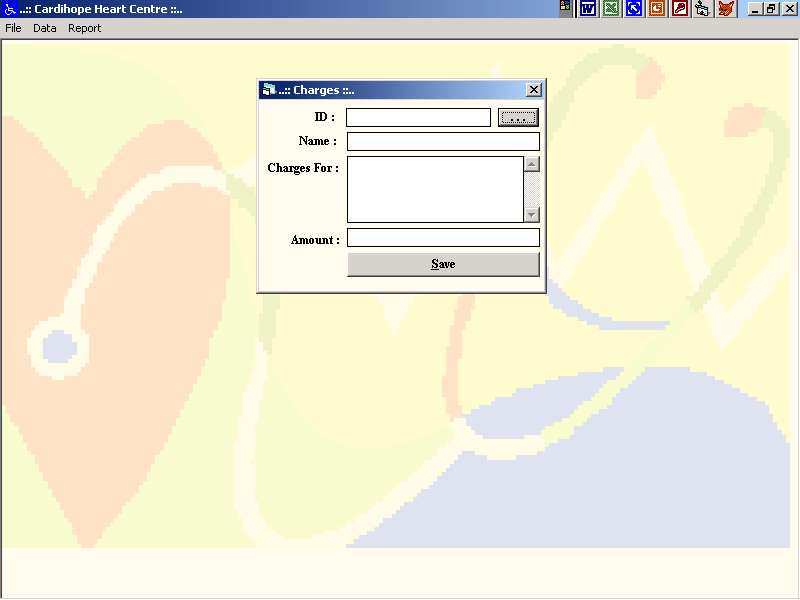Open PowerPoint from the shortcut bar
The height and width of the screenshot is (600, 800).
[657, 8]
